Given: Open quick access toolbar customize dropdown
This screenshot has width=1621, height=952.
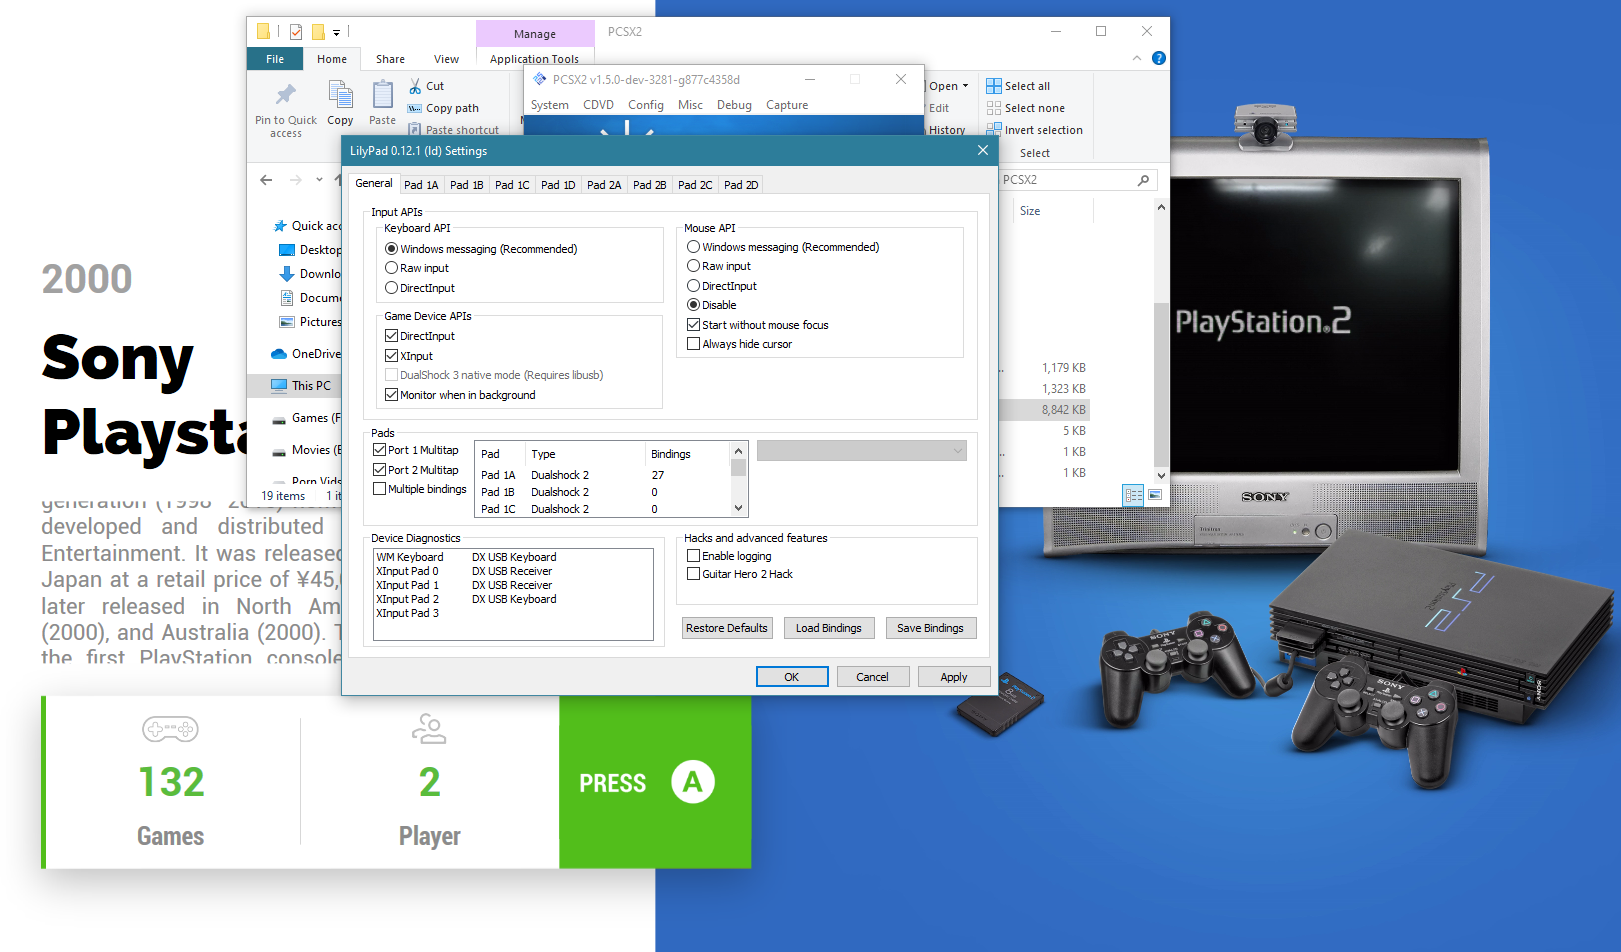Looking at the screenshot, I should coord(336,32).
